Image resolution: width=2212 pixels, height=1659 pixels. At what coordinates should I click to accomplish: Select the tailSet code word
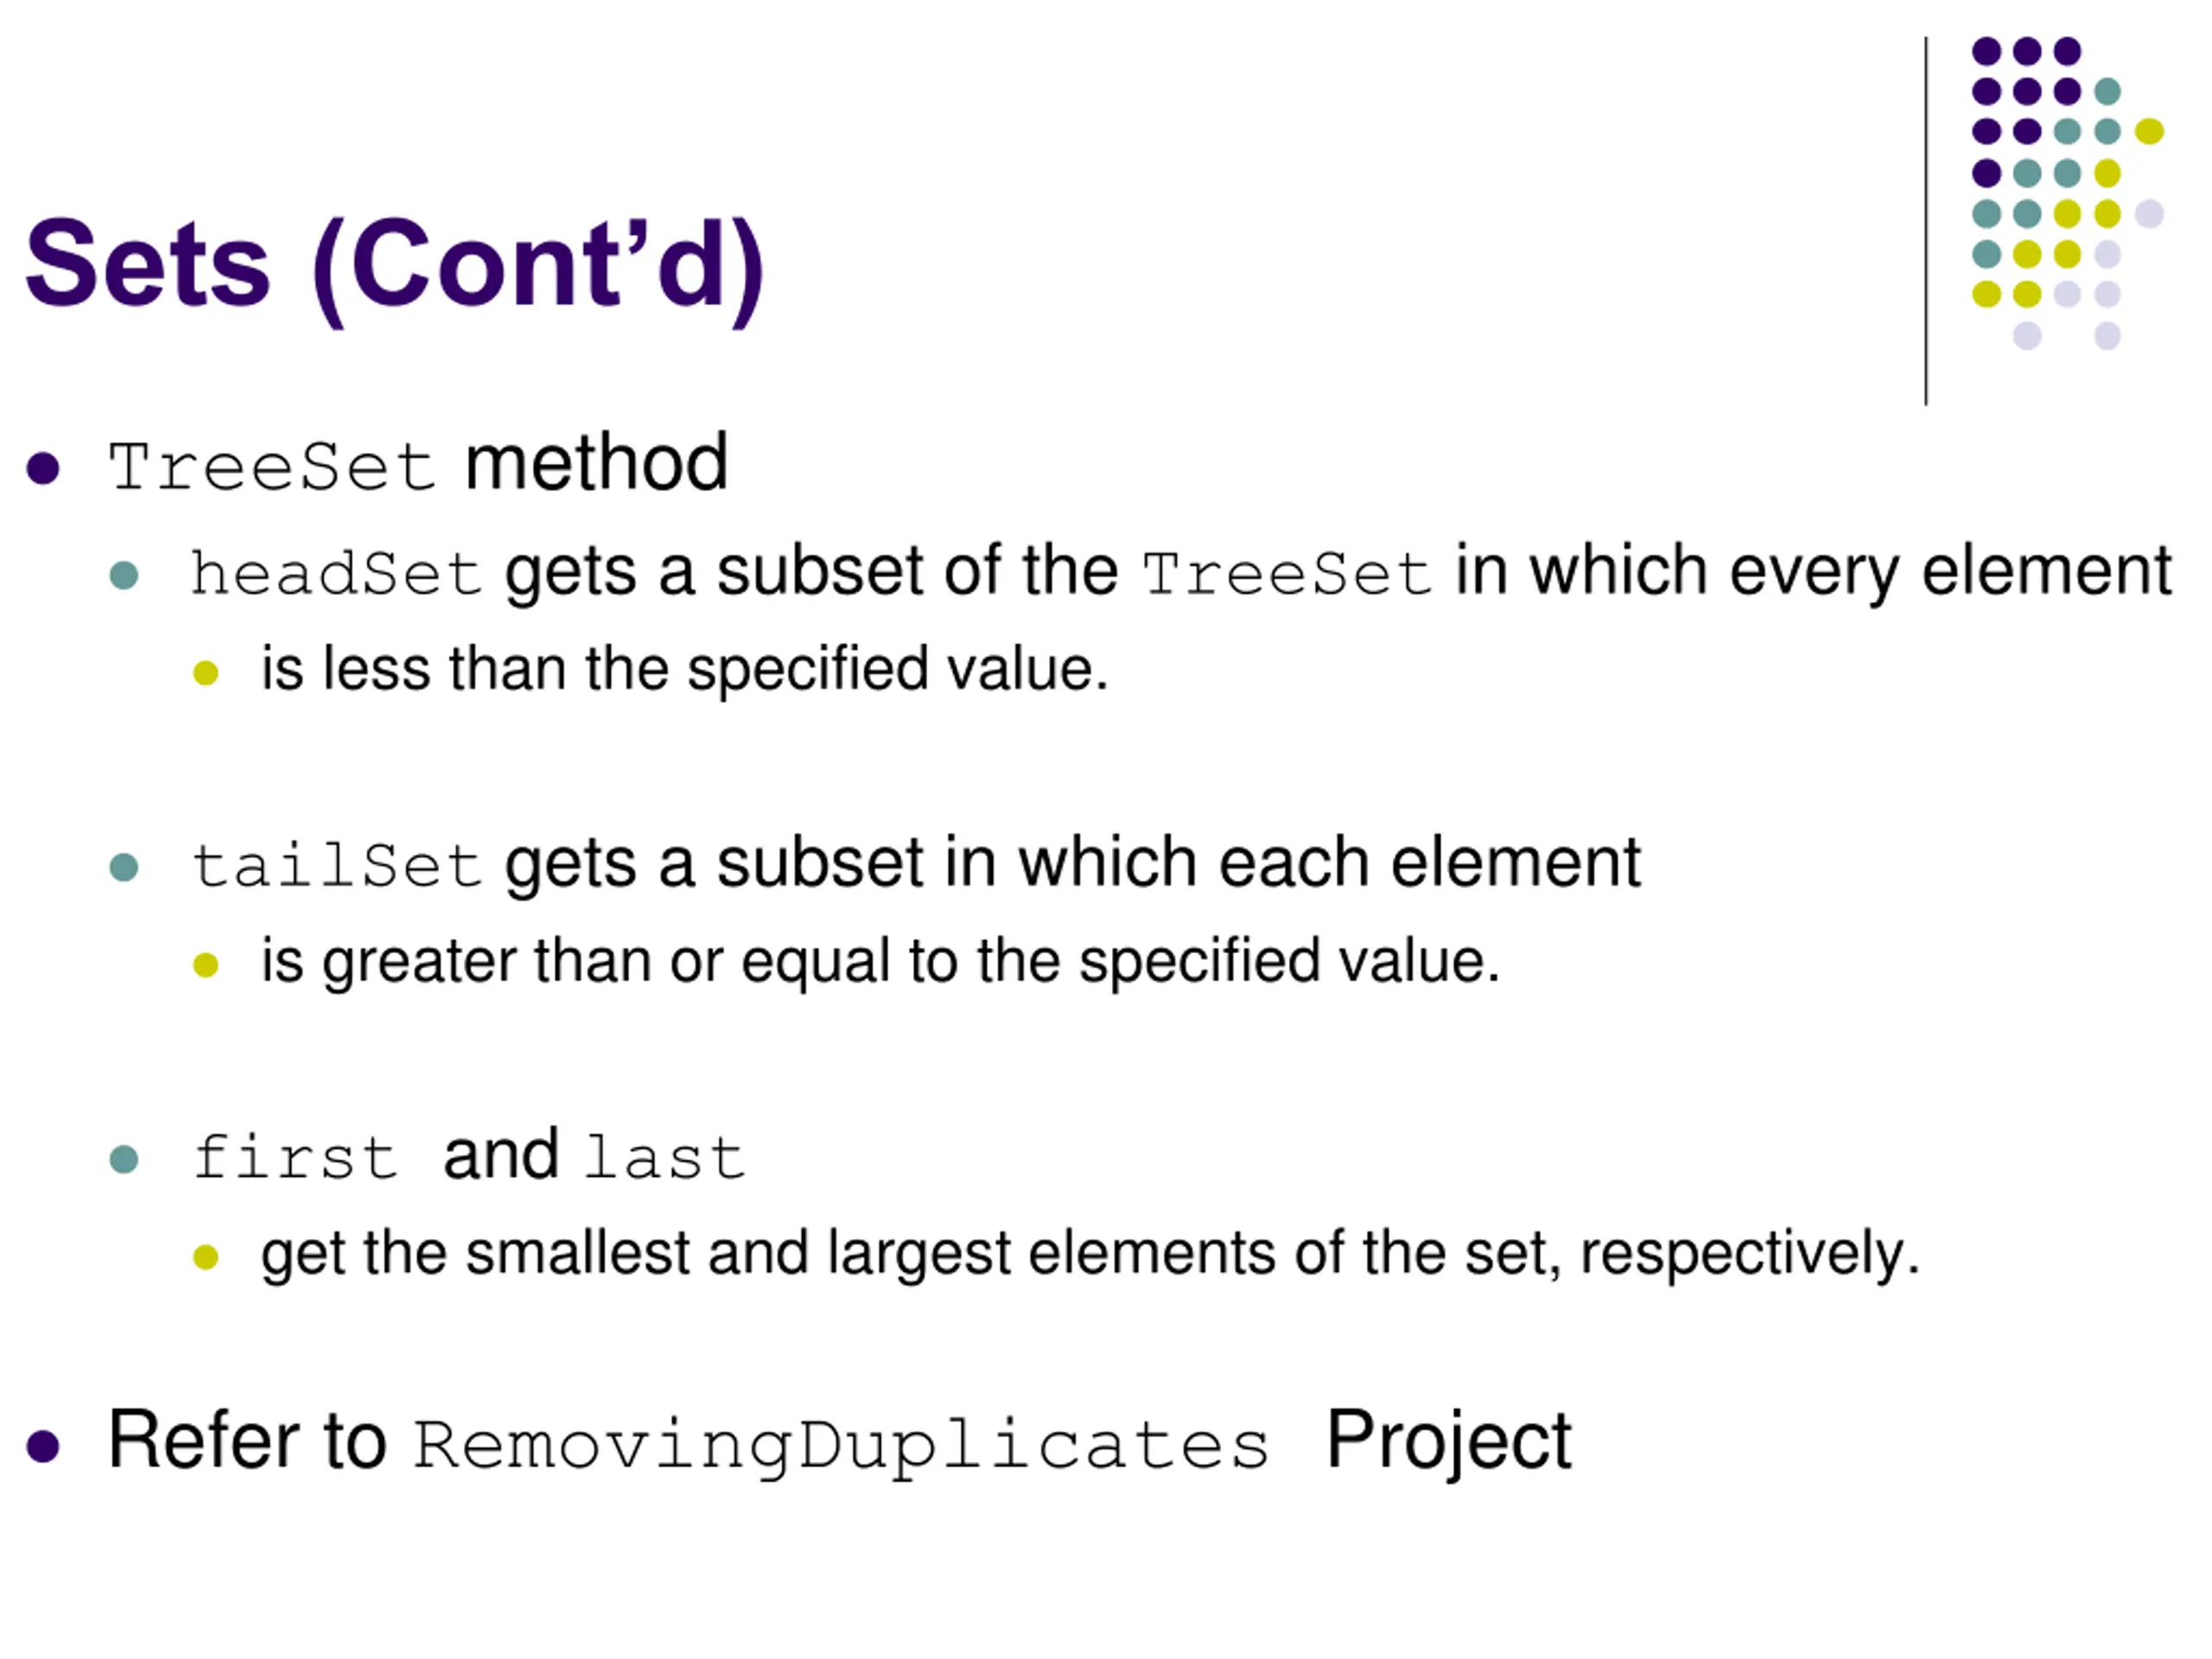click(x=337, y=866)
